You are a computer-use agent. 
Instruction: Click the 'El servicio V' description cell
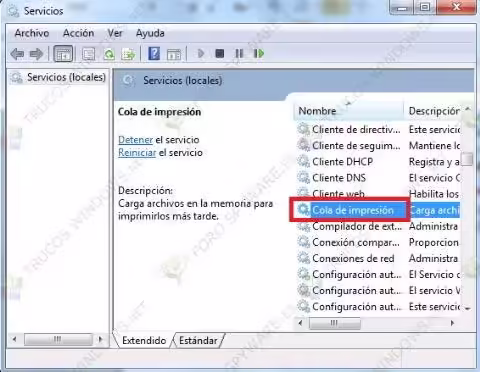[434, 291]
